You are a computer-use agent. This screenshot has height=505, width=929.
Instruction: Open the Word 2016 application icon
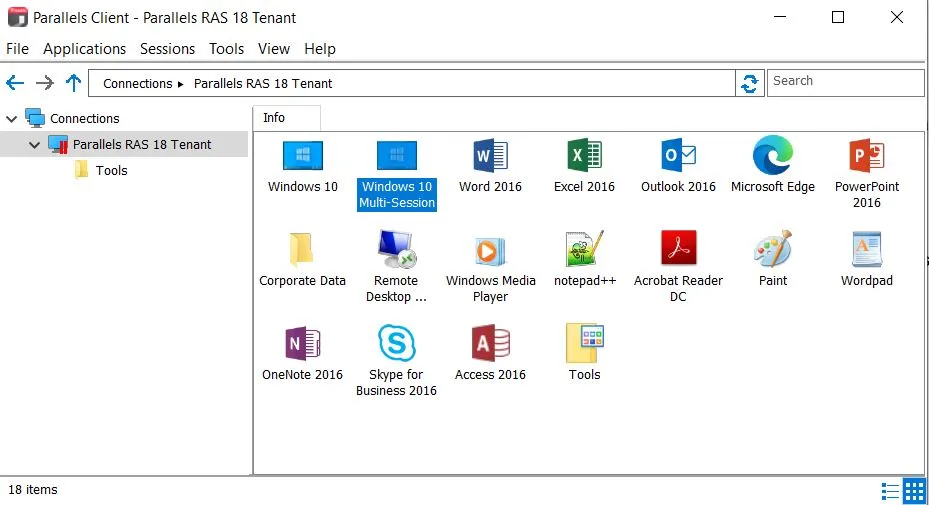[x=490, y=157]
